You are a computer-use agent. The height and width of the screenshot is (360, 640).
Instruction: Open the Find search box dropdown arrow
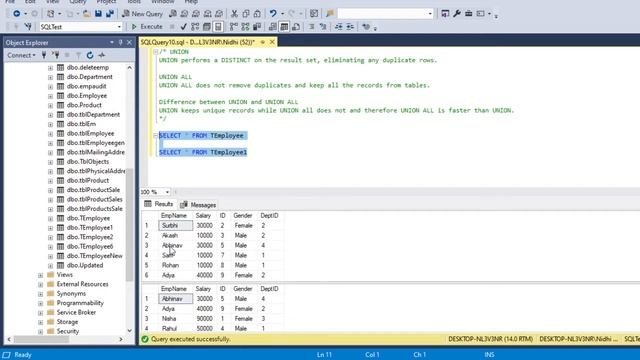click(430, 14)
